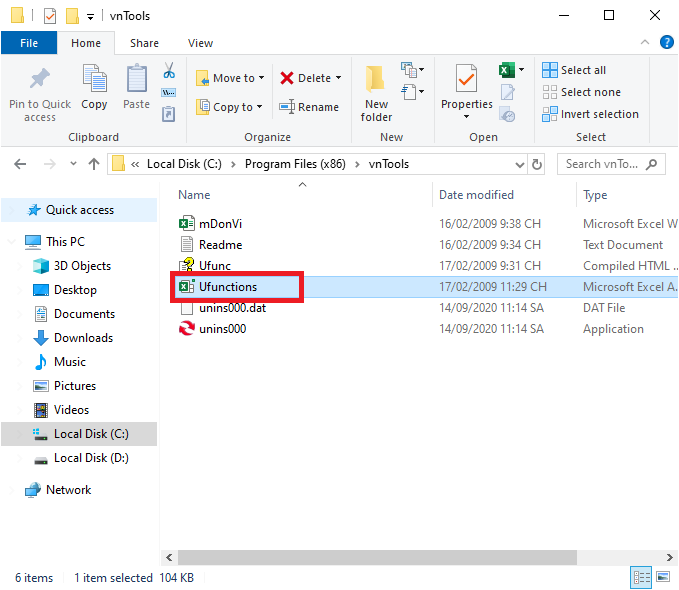
Task: Expand the Delete dropdown arrow
Action: pos(338,78)
